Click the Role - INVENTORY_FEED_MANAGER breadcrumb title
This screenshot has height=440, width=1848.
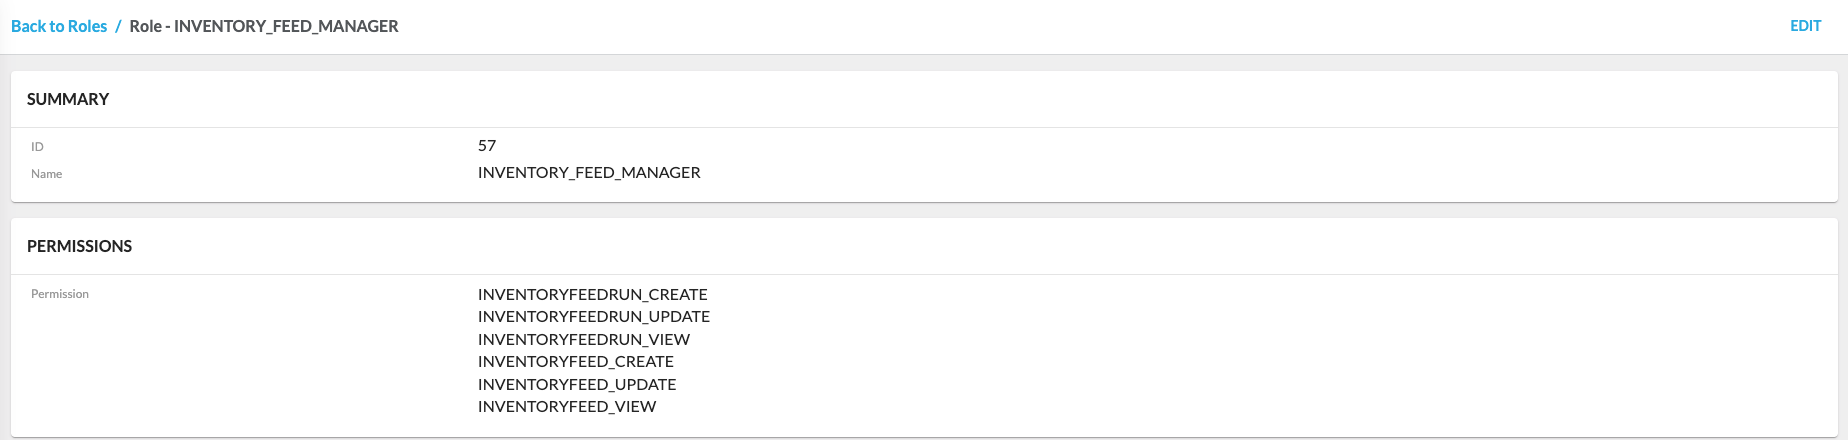264,26
